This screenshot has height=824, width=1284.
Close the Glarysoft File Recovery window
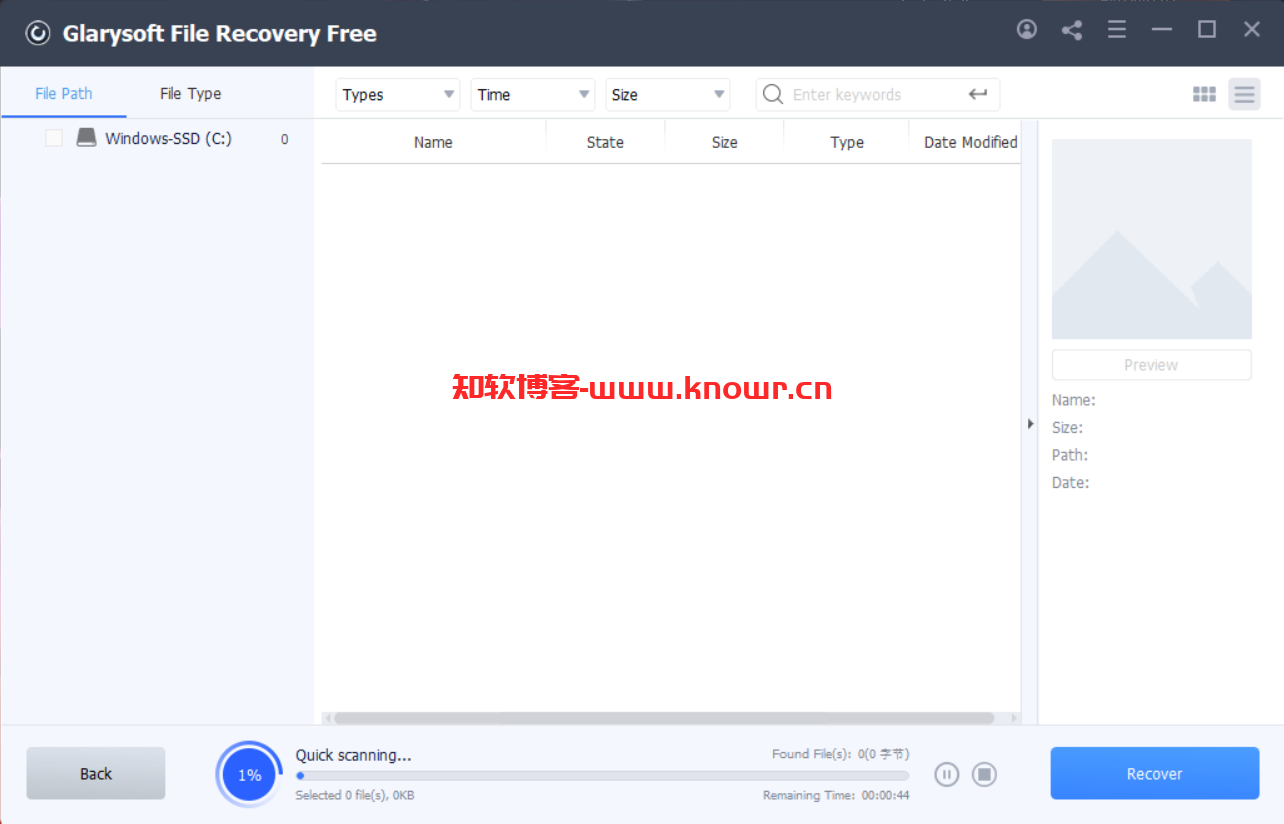point(1252,30)
